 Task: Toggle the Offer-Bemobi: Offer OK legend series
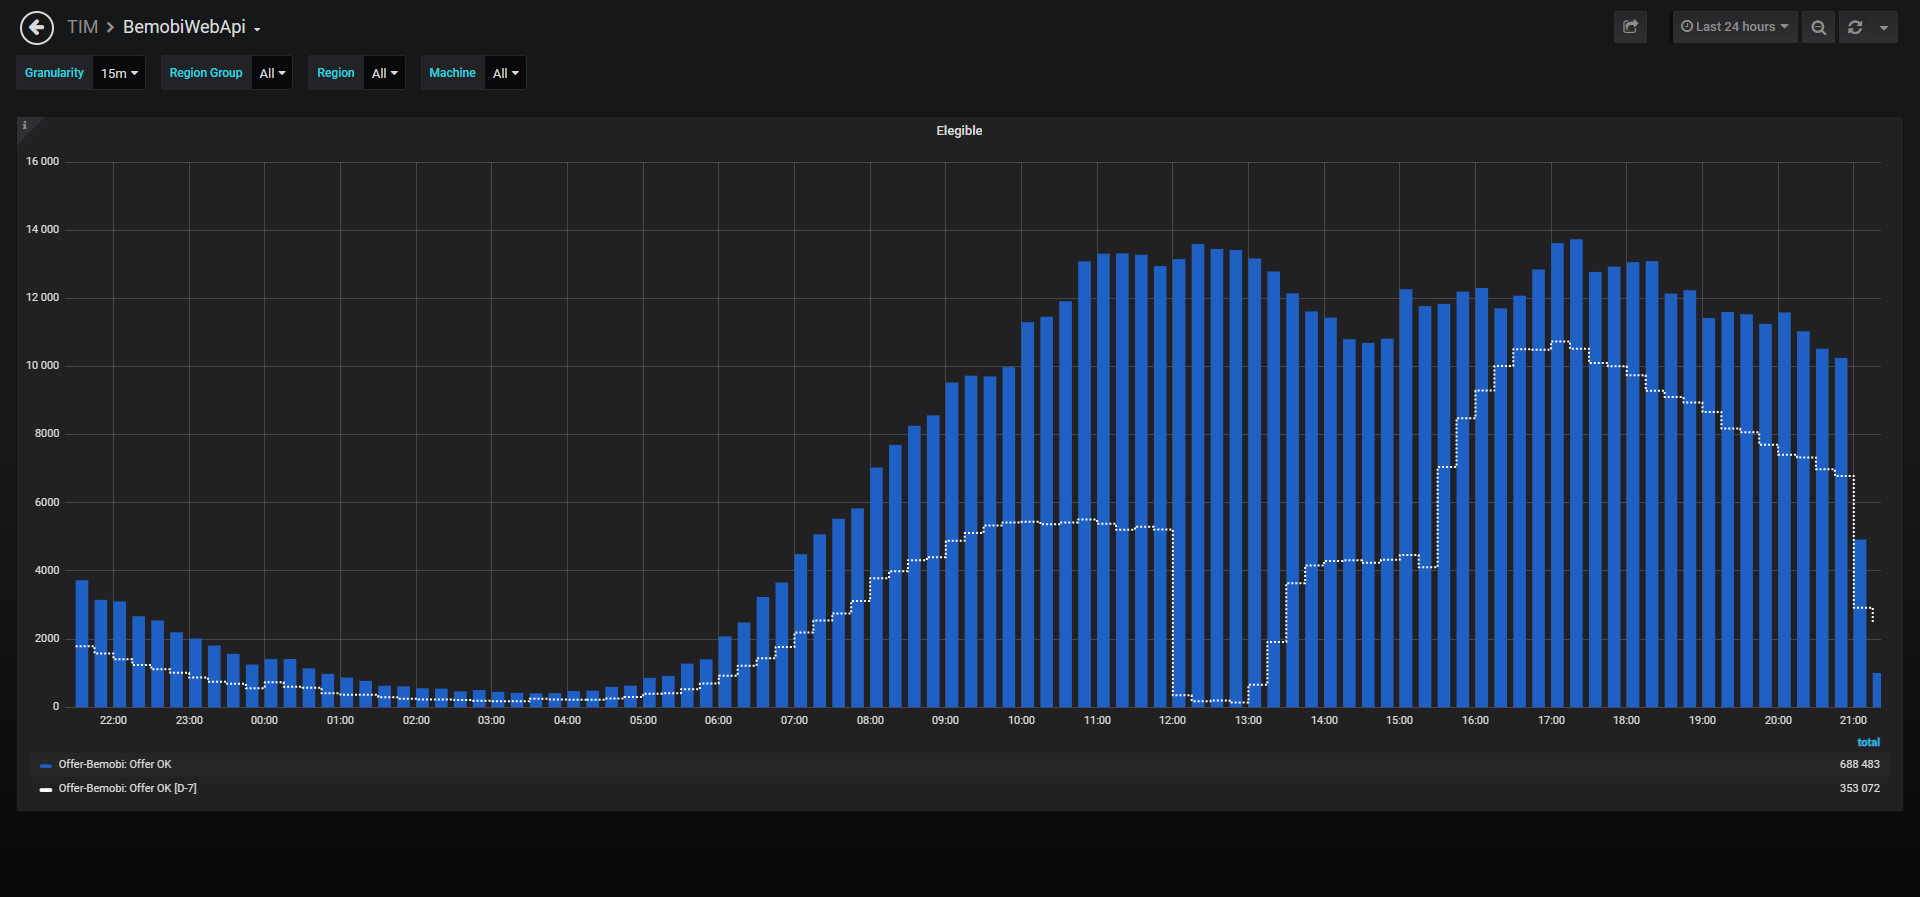(115, 764)
